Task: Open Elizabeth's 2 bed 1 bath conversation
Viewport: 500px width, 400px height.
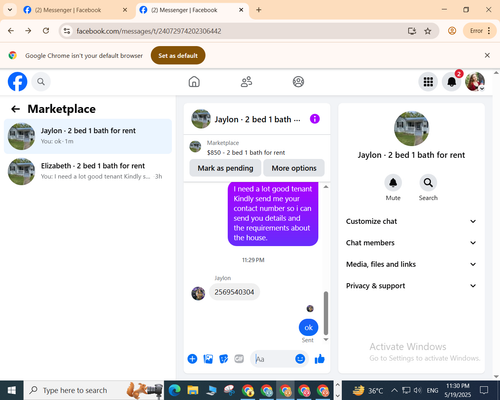Action: point(88,171)
